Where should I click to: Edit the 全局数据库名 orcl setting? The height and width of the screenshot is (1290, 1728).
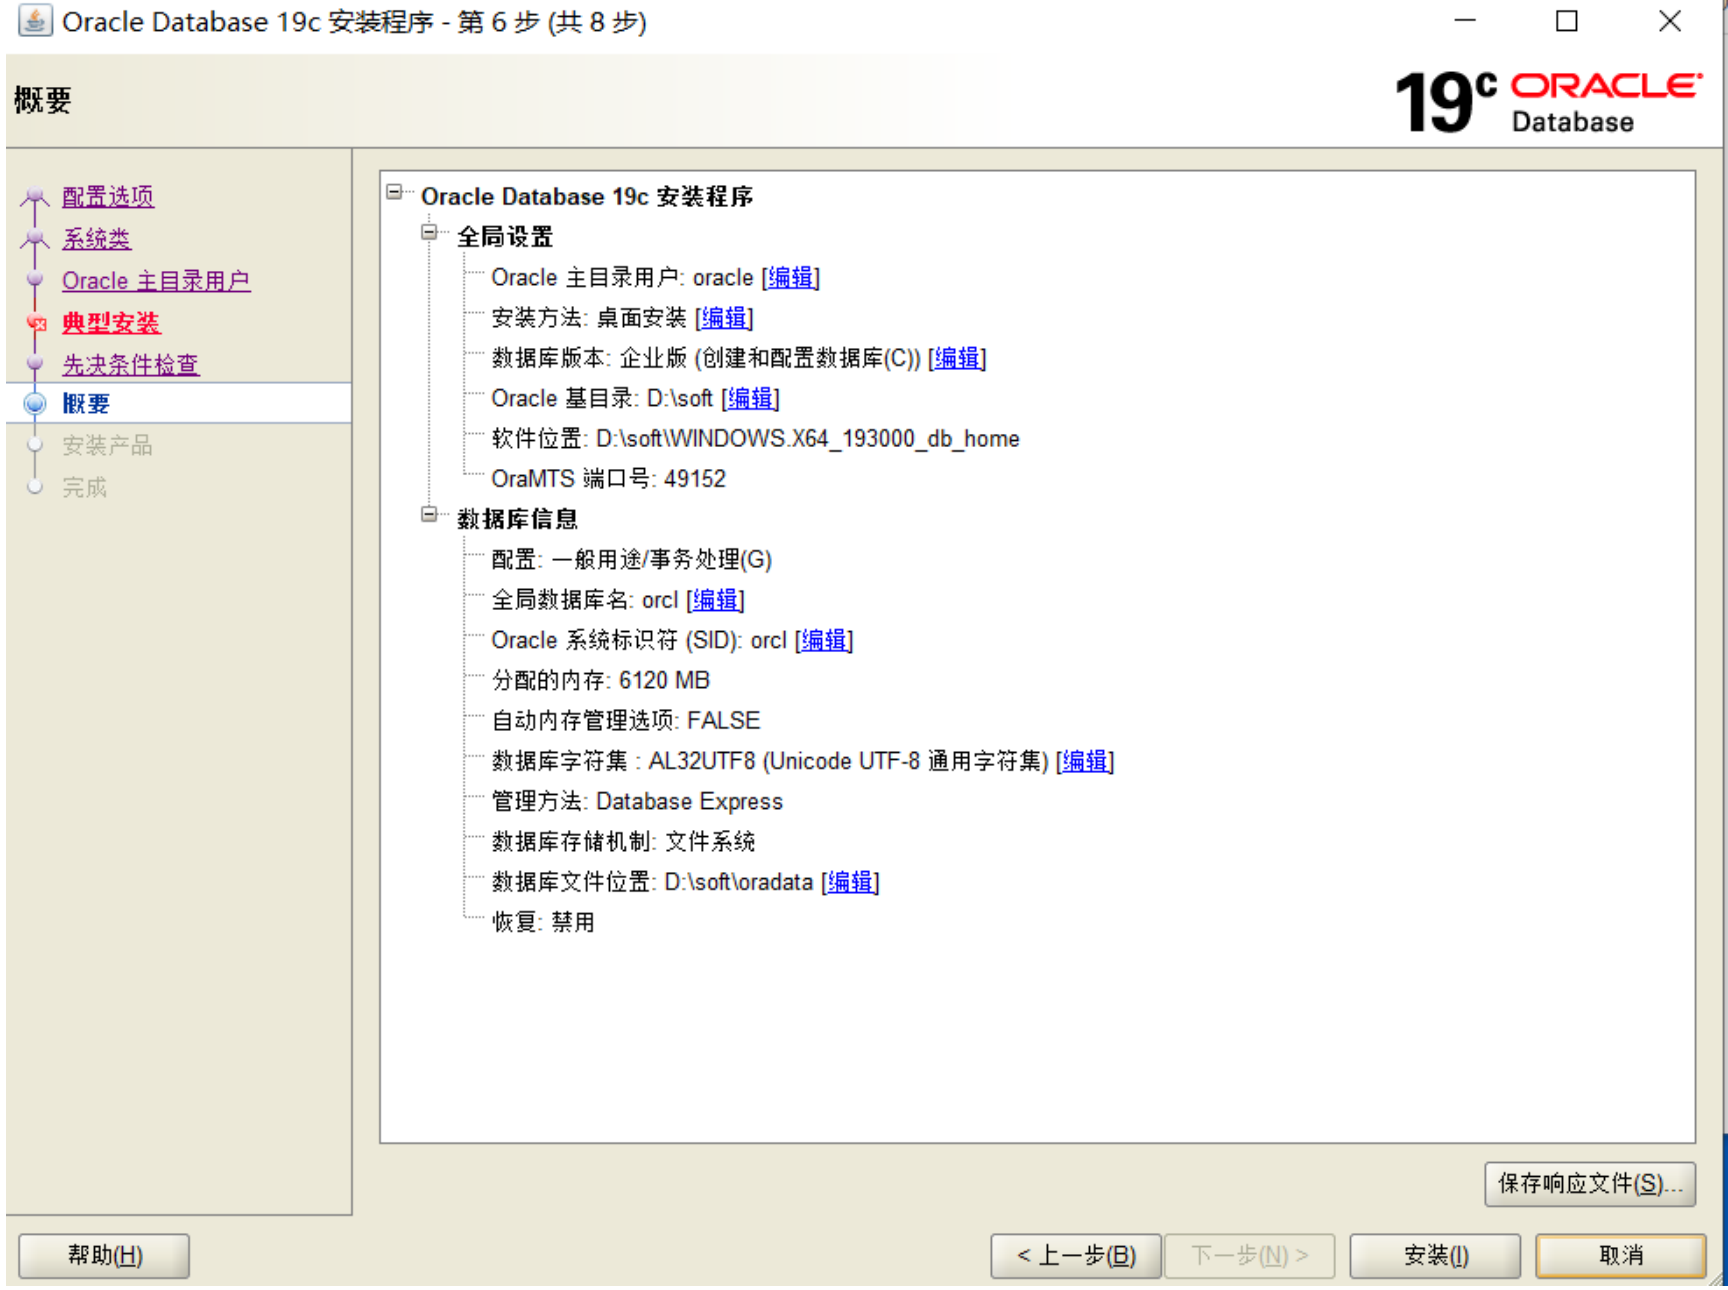click(716, 600)
